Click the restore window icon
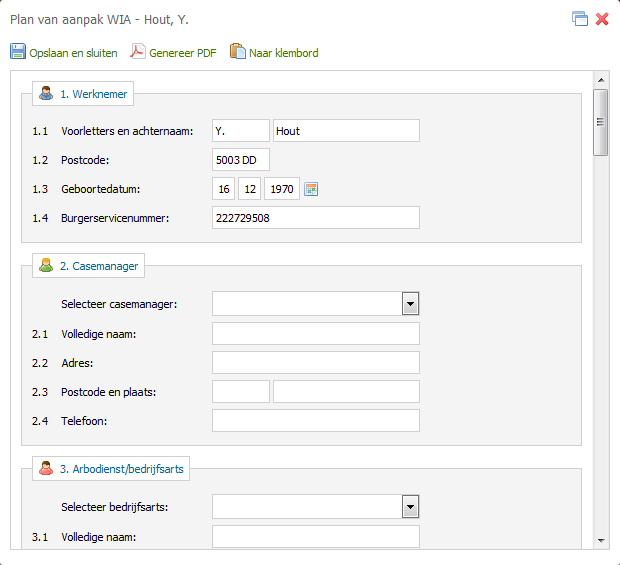Screen dimensions: 620x565 pos(580,19)
